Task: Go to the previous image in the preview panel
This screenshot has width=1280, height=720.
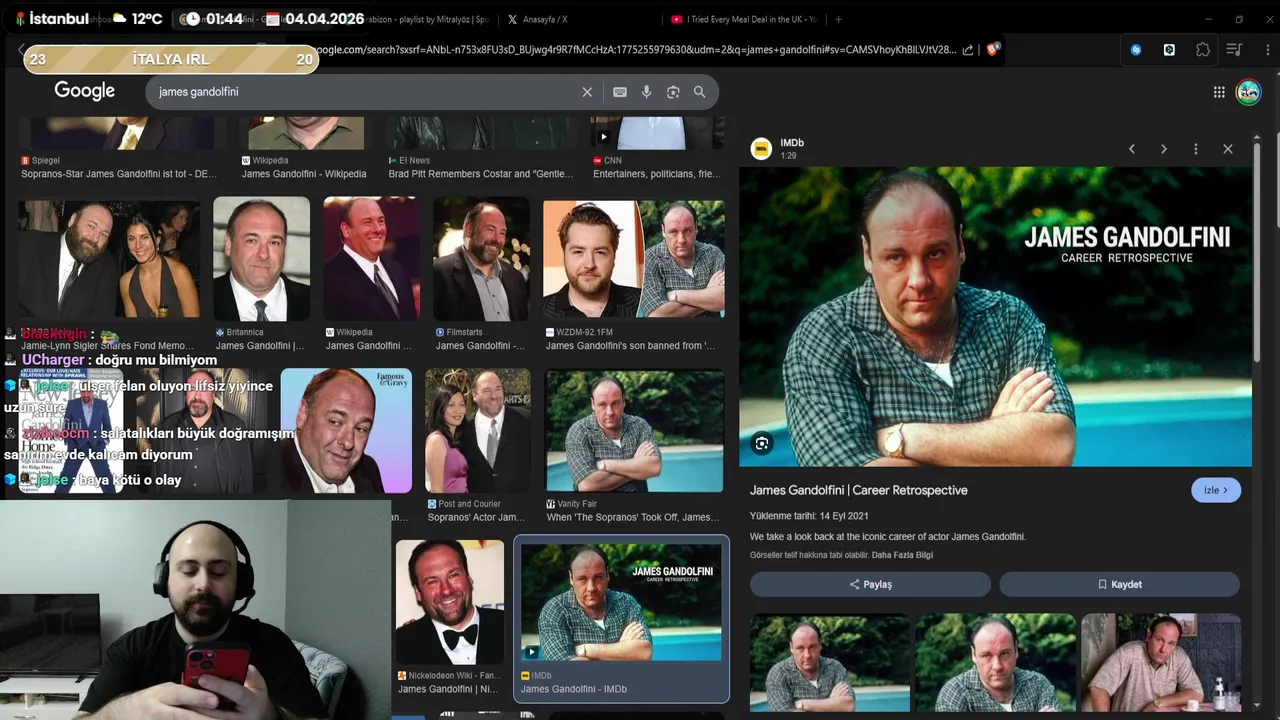Action: click(1132, 149)
